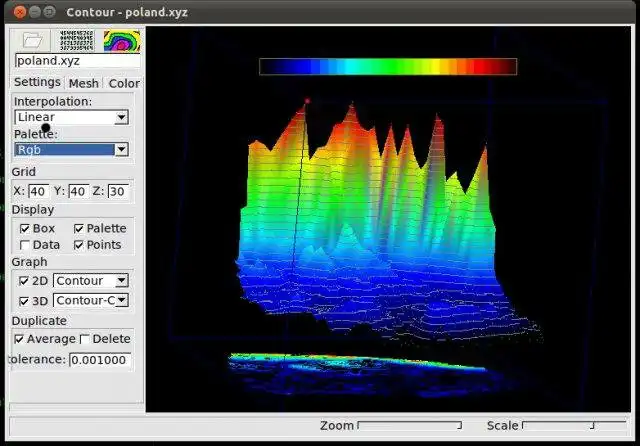
Task: Click the colorful contour map icon
Action: pyautogui.click(x=122, y=41)
